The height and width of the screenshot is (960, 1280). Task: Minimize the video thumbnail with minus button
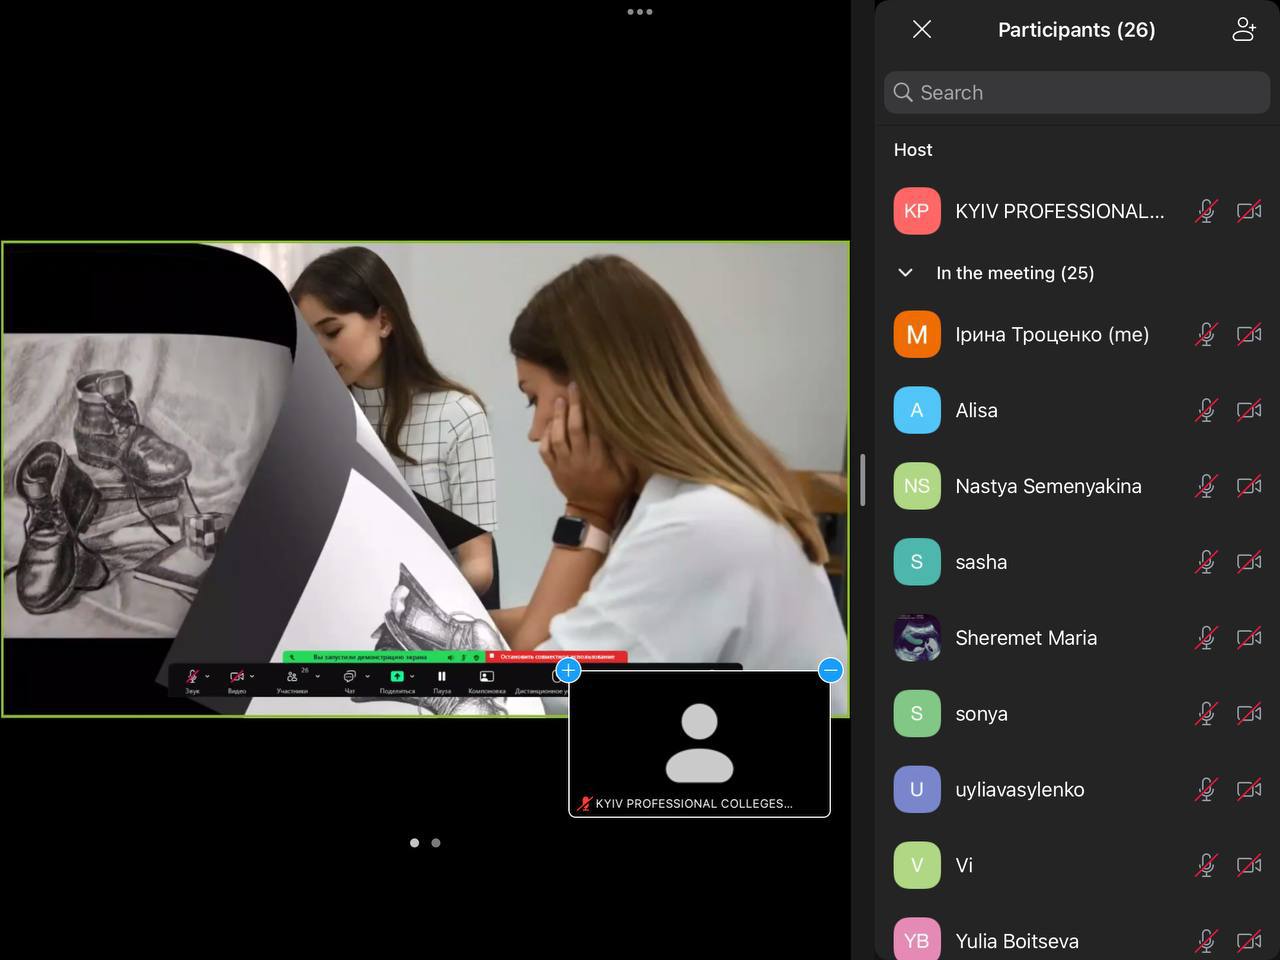click(830, 670)
